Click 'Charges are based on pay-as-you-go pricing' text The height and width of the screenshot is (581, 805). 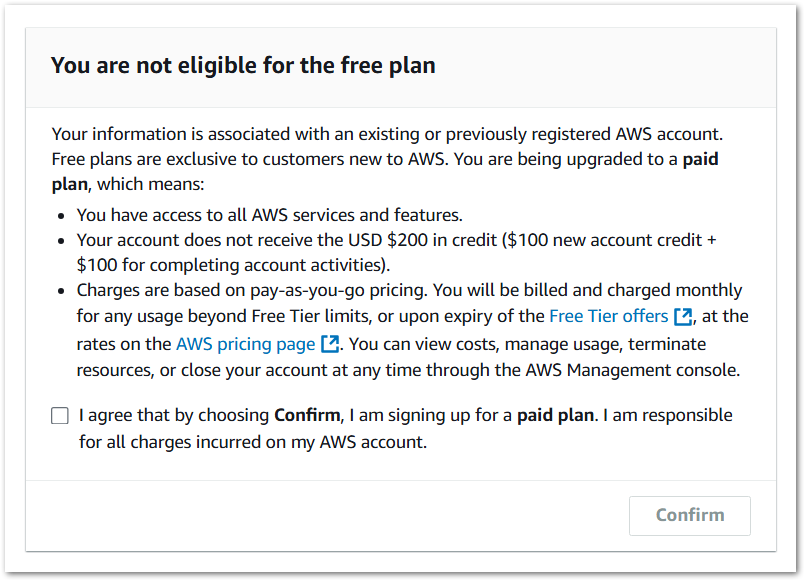click(x=252, y=290)
